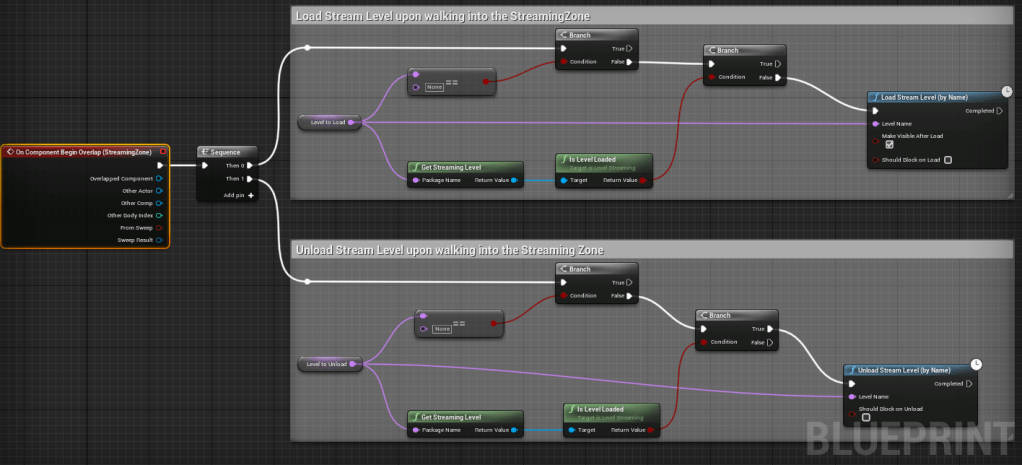Click the None field in the lower equals node
Screen dimensions: 1022x465
pos(441,329)
